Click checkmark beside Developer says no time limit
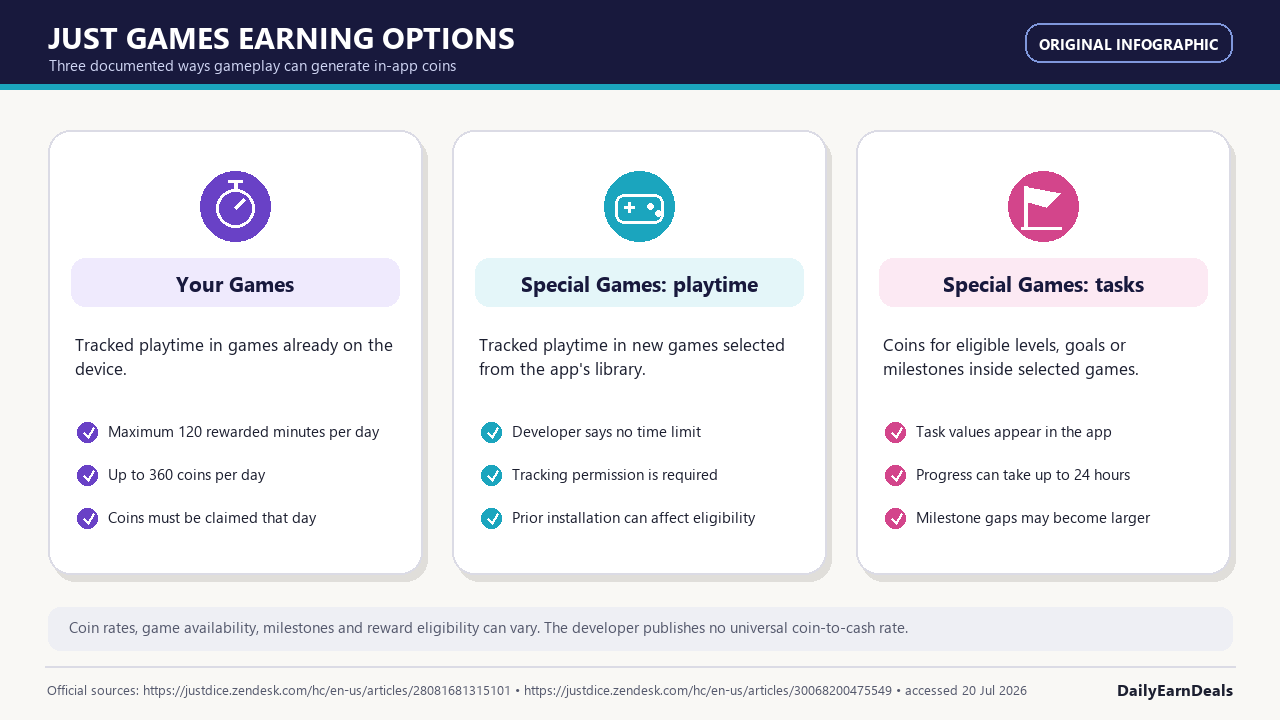1280x720 pixels. pyautogui.click(x=491, y=432)
